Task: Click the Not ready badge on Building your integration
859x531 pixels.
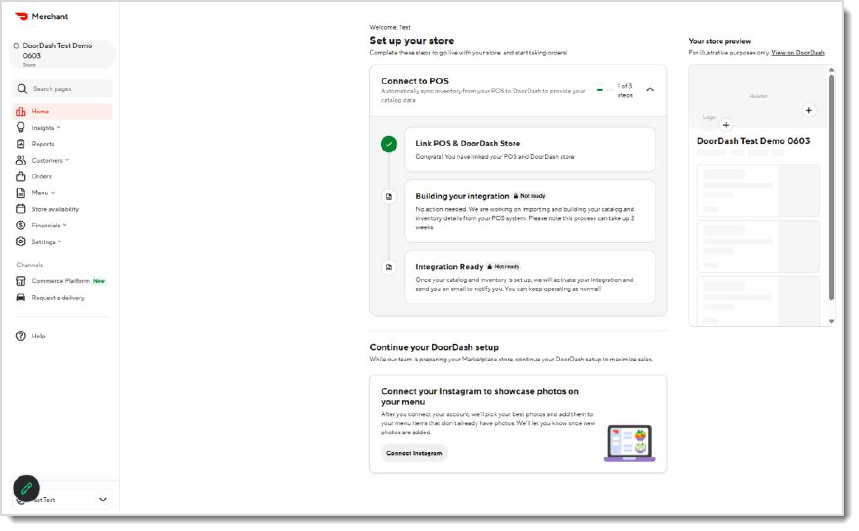Action: click(x=529, y=196)
